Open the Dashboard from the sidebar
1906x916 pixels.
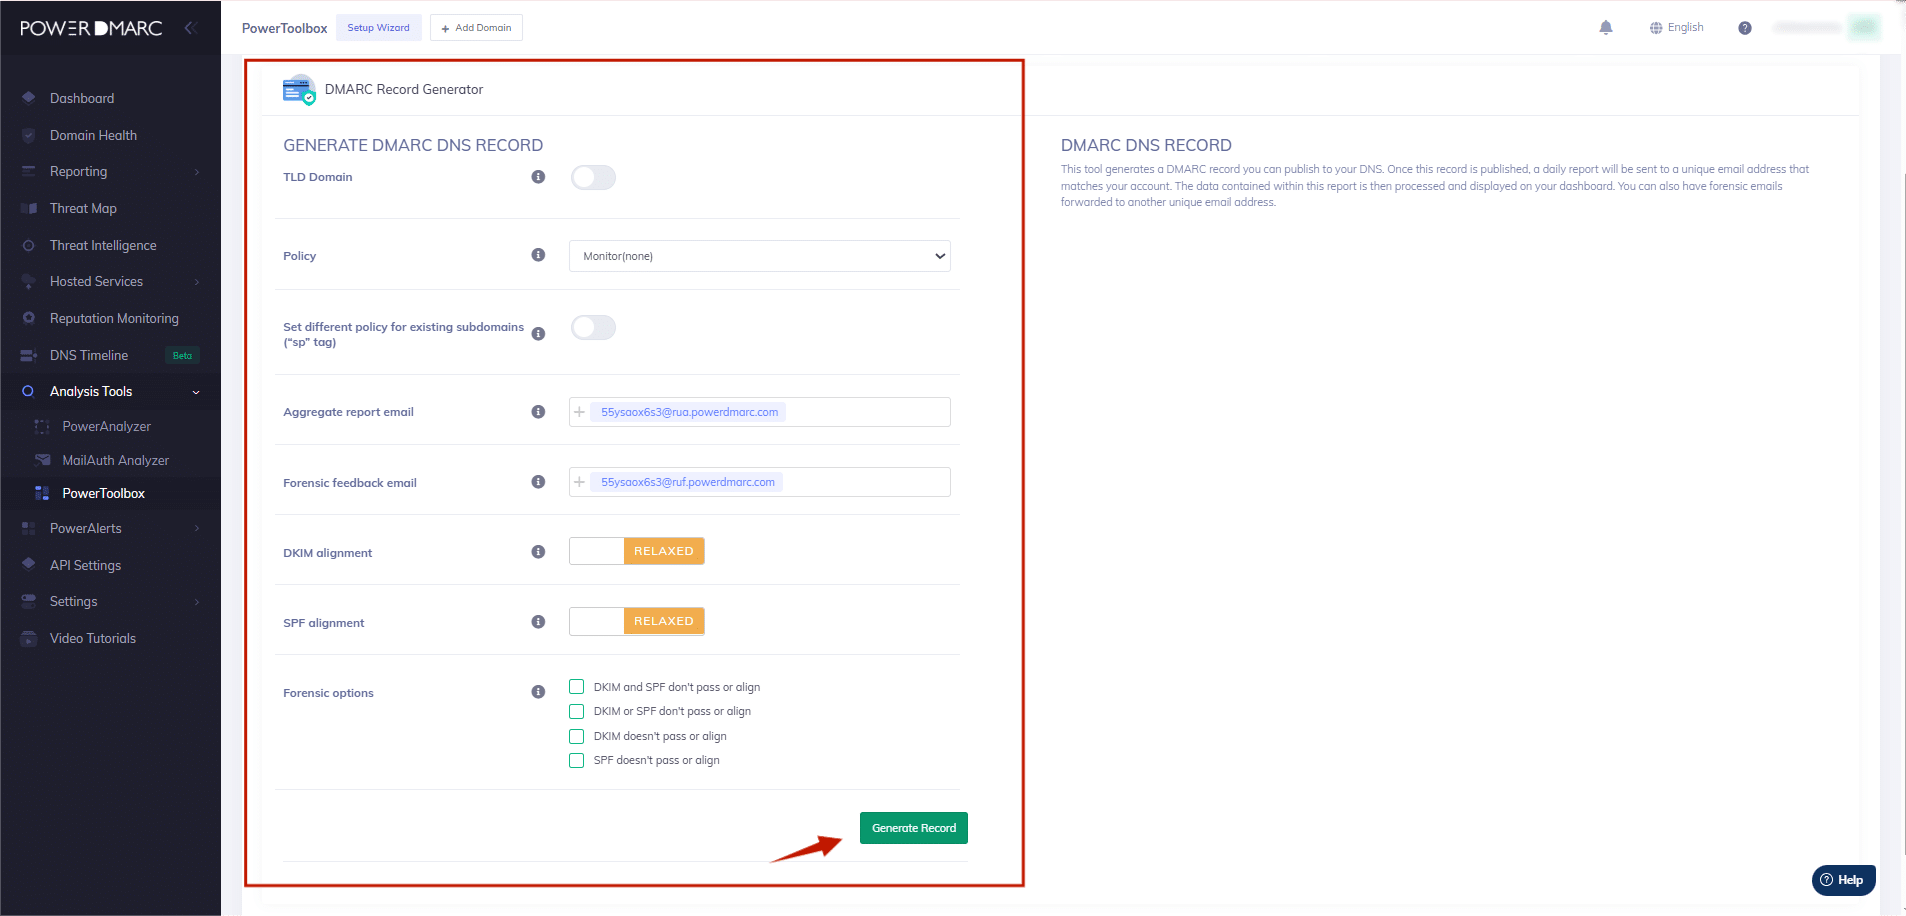click(82, 97)
